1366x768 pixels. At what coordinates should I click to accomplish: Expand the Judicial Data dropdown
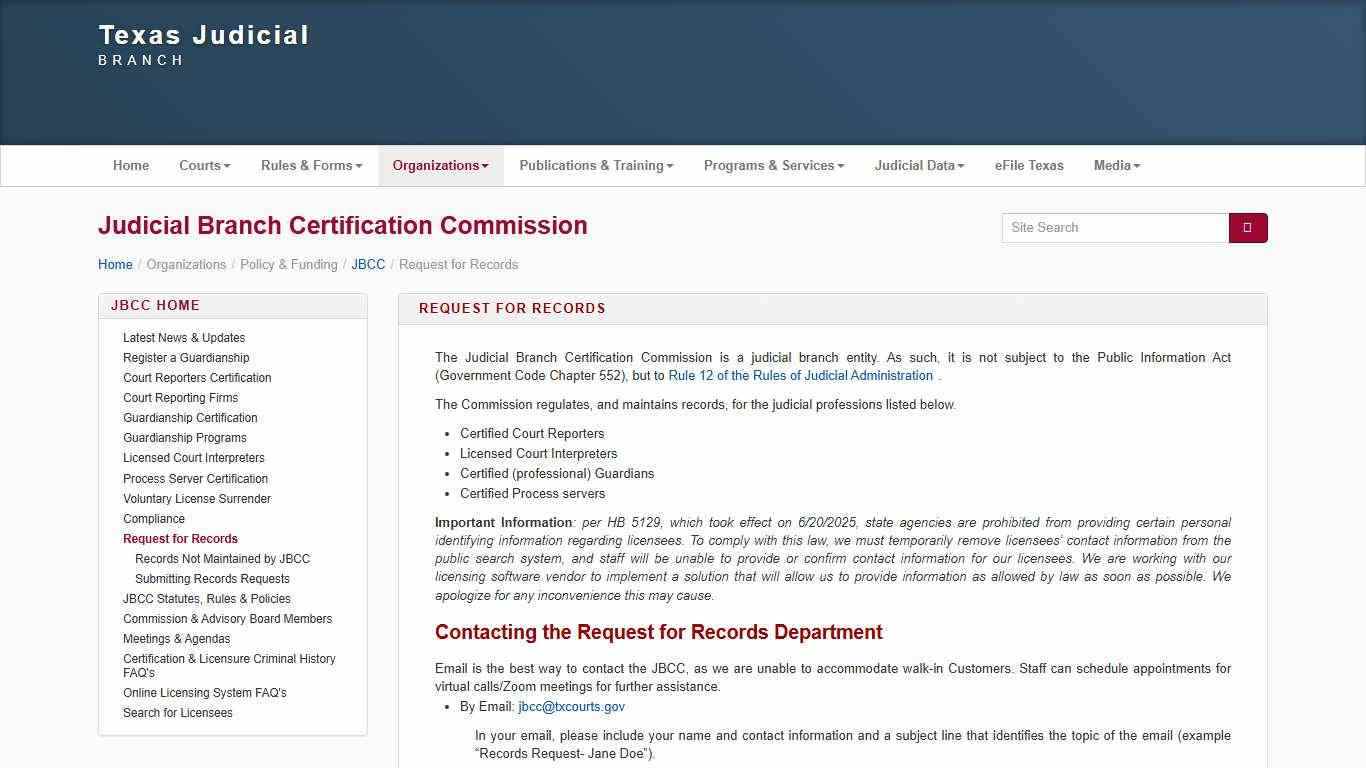919,166
